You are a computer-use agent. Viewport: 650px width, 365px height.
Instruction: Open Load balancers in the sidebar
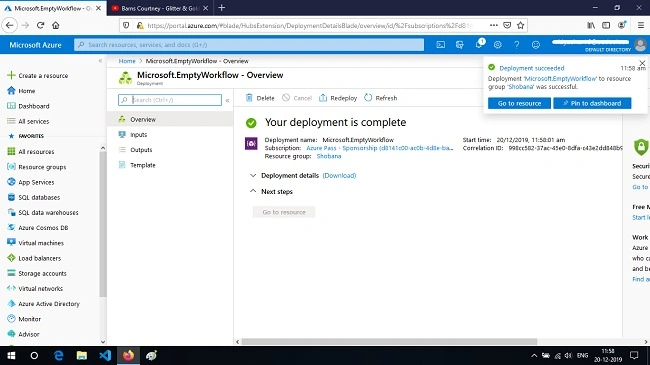point(34,258)
